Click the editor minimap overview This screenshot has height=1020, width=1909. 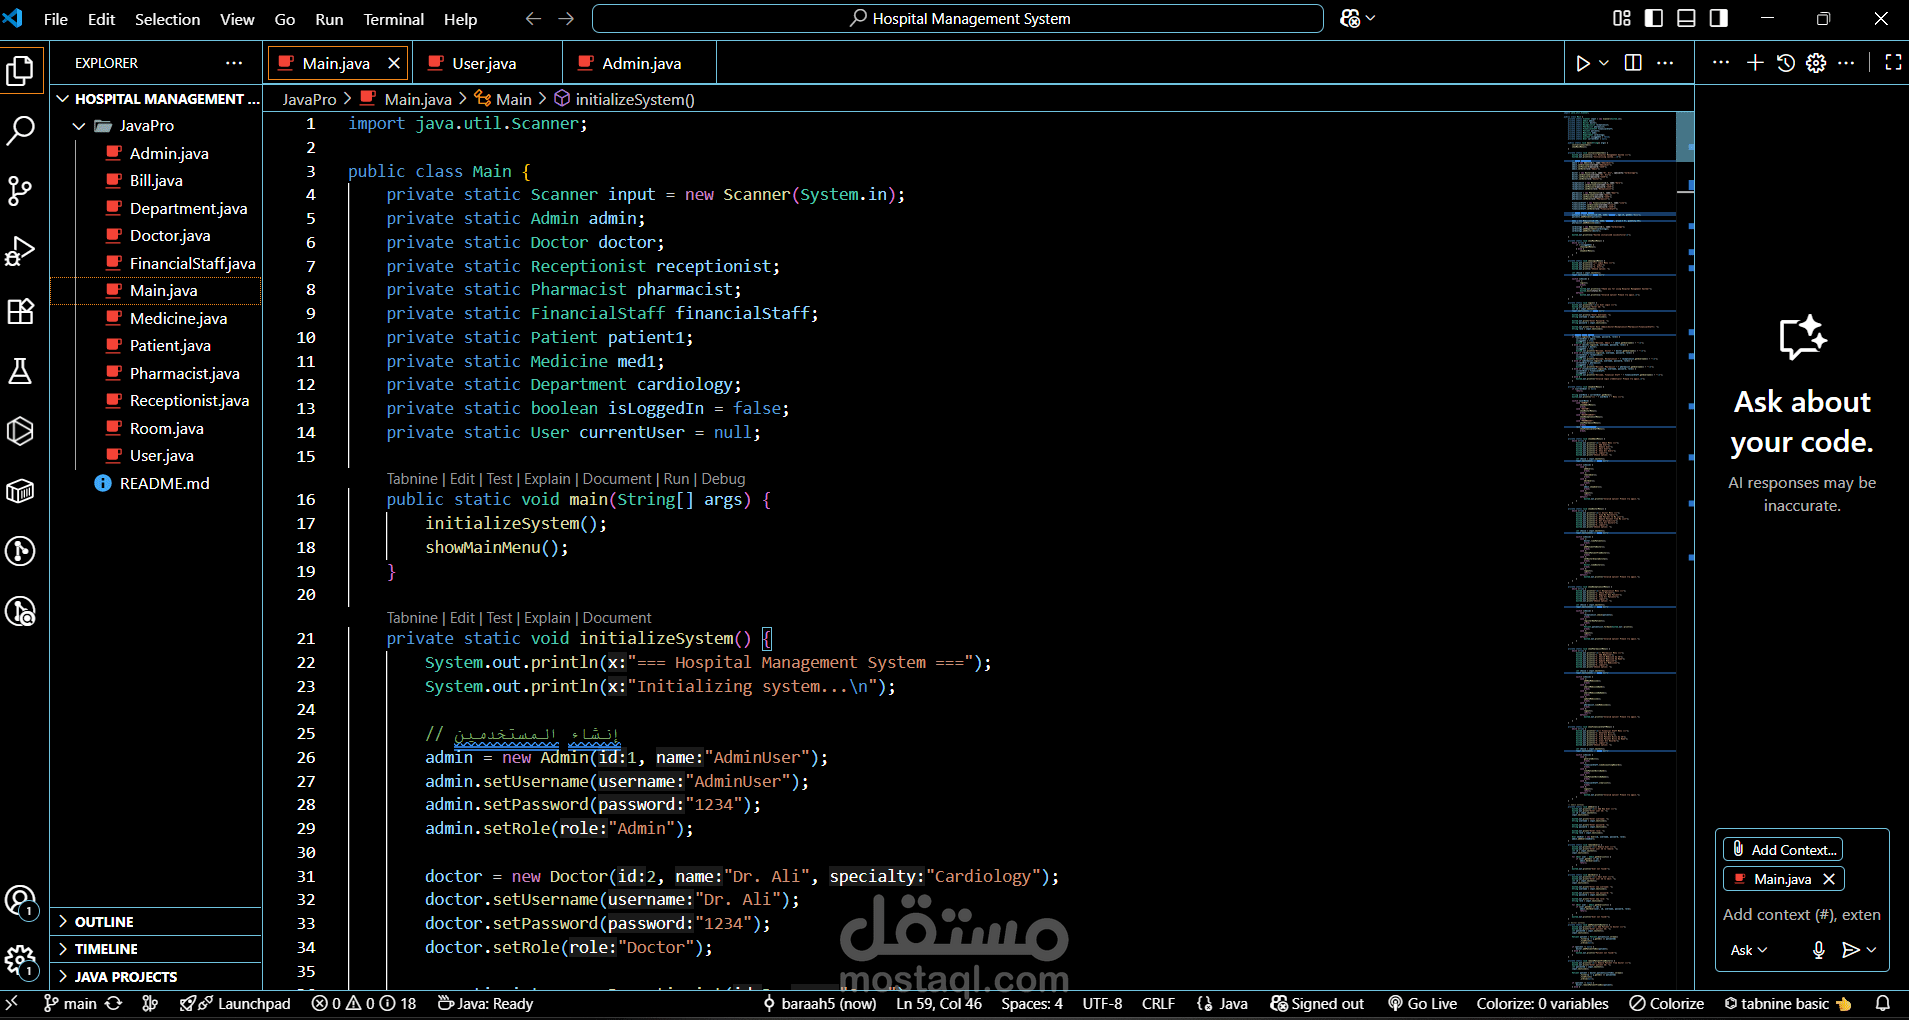1620,550
